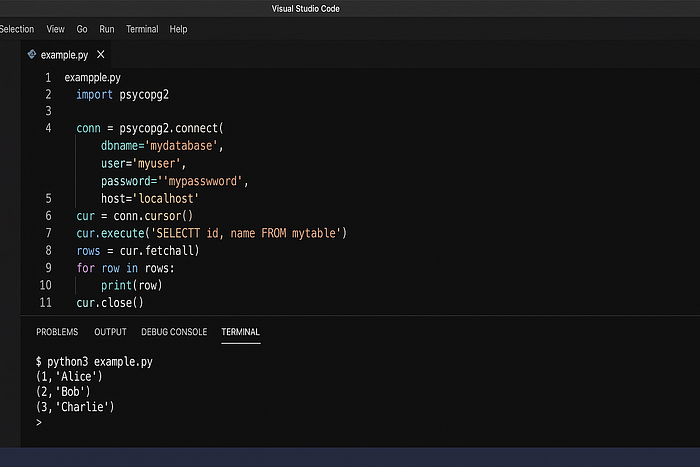This screenshot has width=700, height=467.
Task: Click the 'for' keyword on line 9
Action: pos(85,268)
